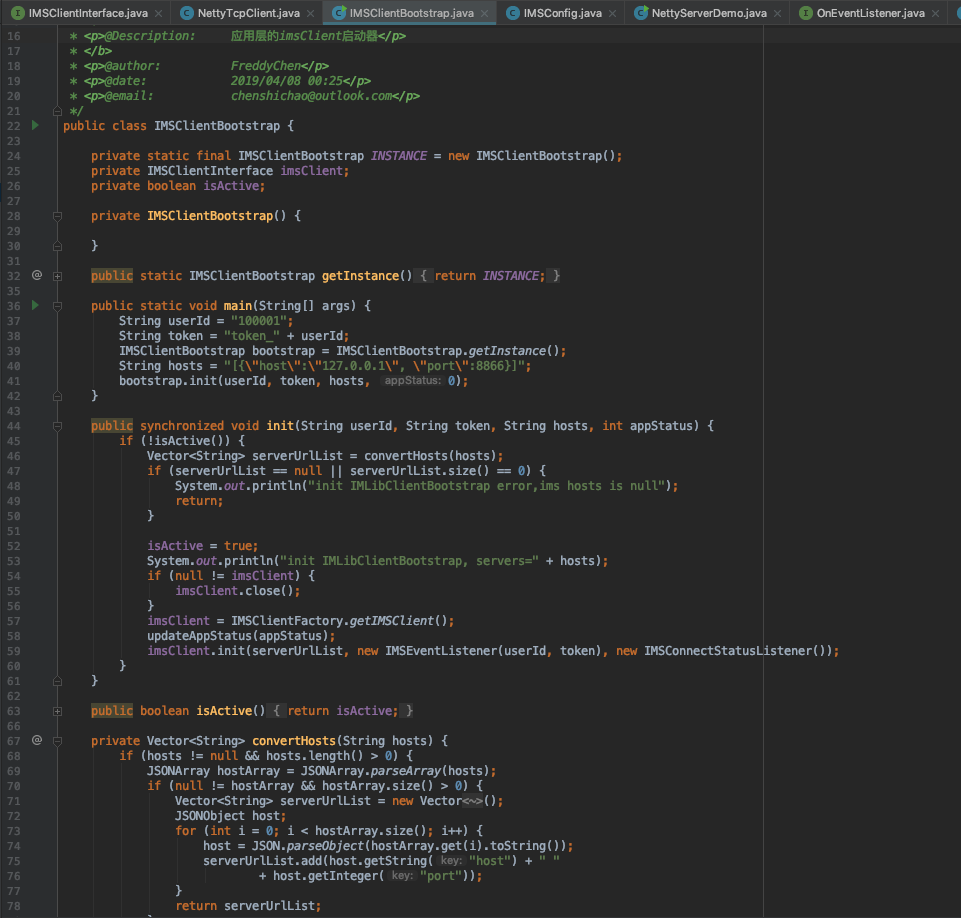Expand the folded getInstance method
961x918 pixels.
pos(58,276)
